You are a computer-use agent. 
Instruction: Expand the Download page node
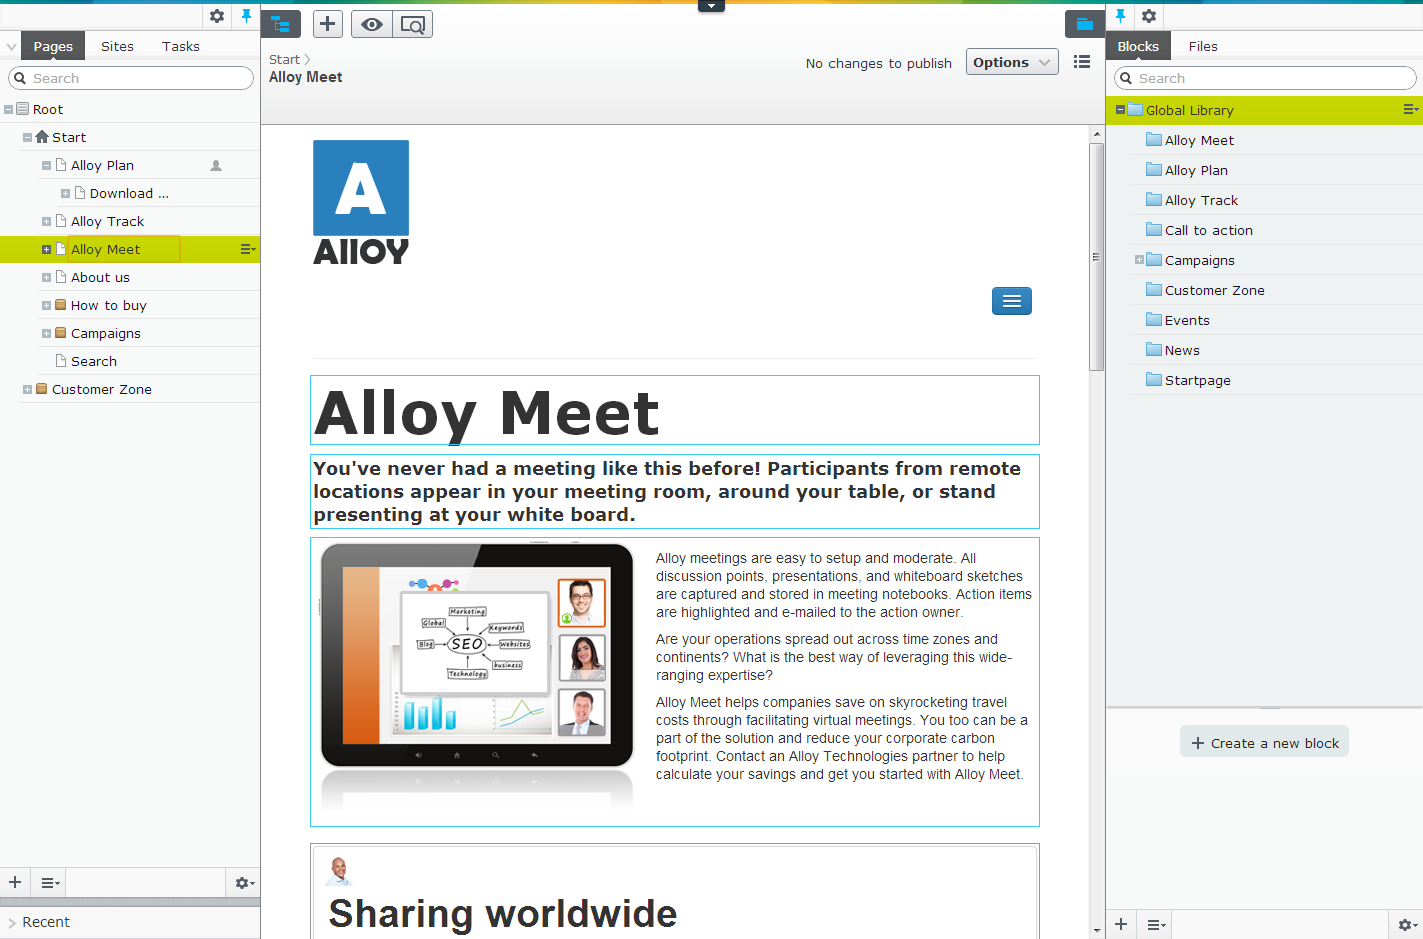pyautogui.click(x=65, y=193)
